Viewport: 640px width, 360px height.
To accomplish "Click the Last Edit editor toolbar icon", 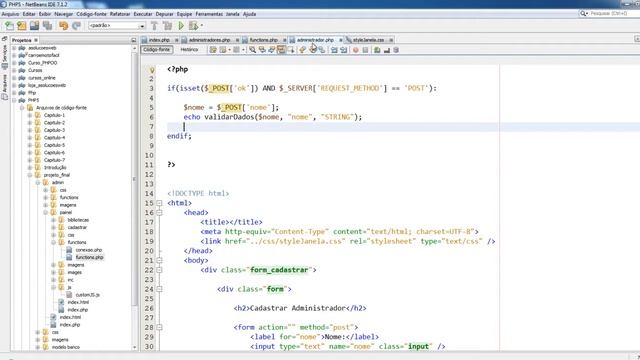I will (213, 50).
